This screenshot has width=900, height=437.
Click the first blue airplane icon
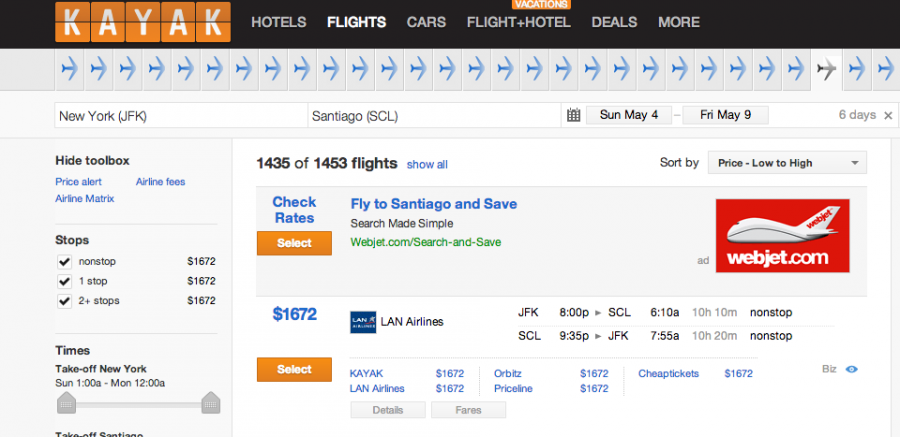69,69
